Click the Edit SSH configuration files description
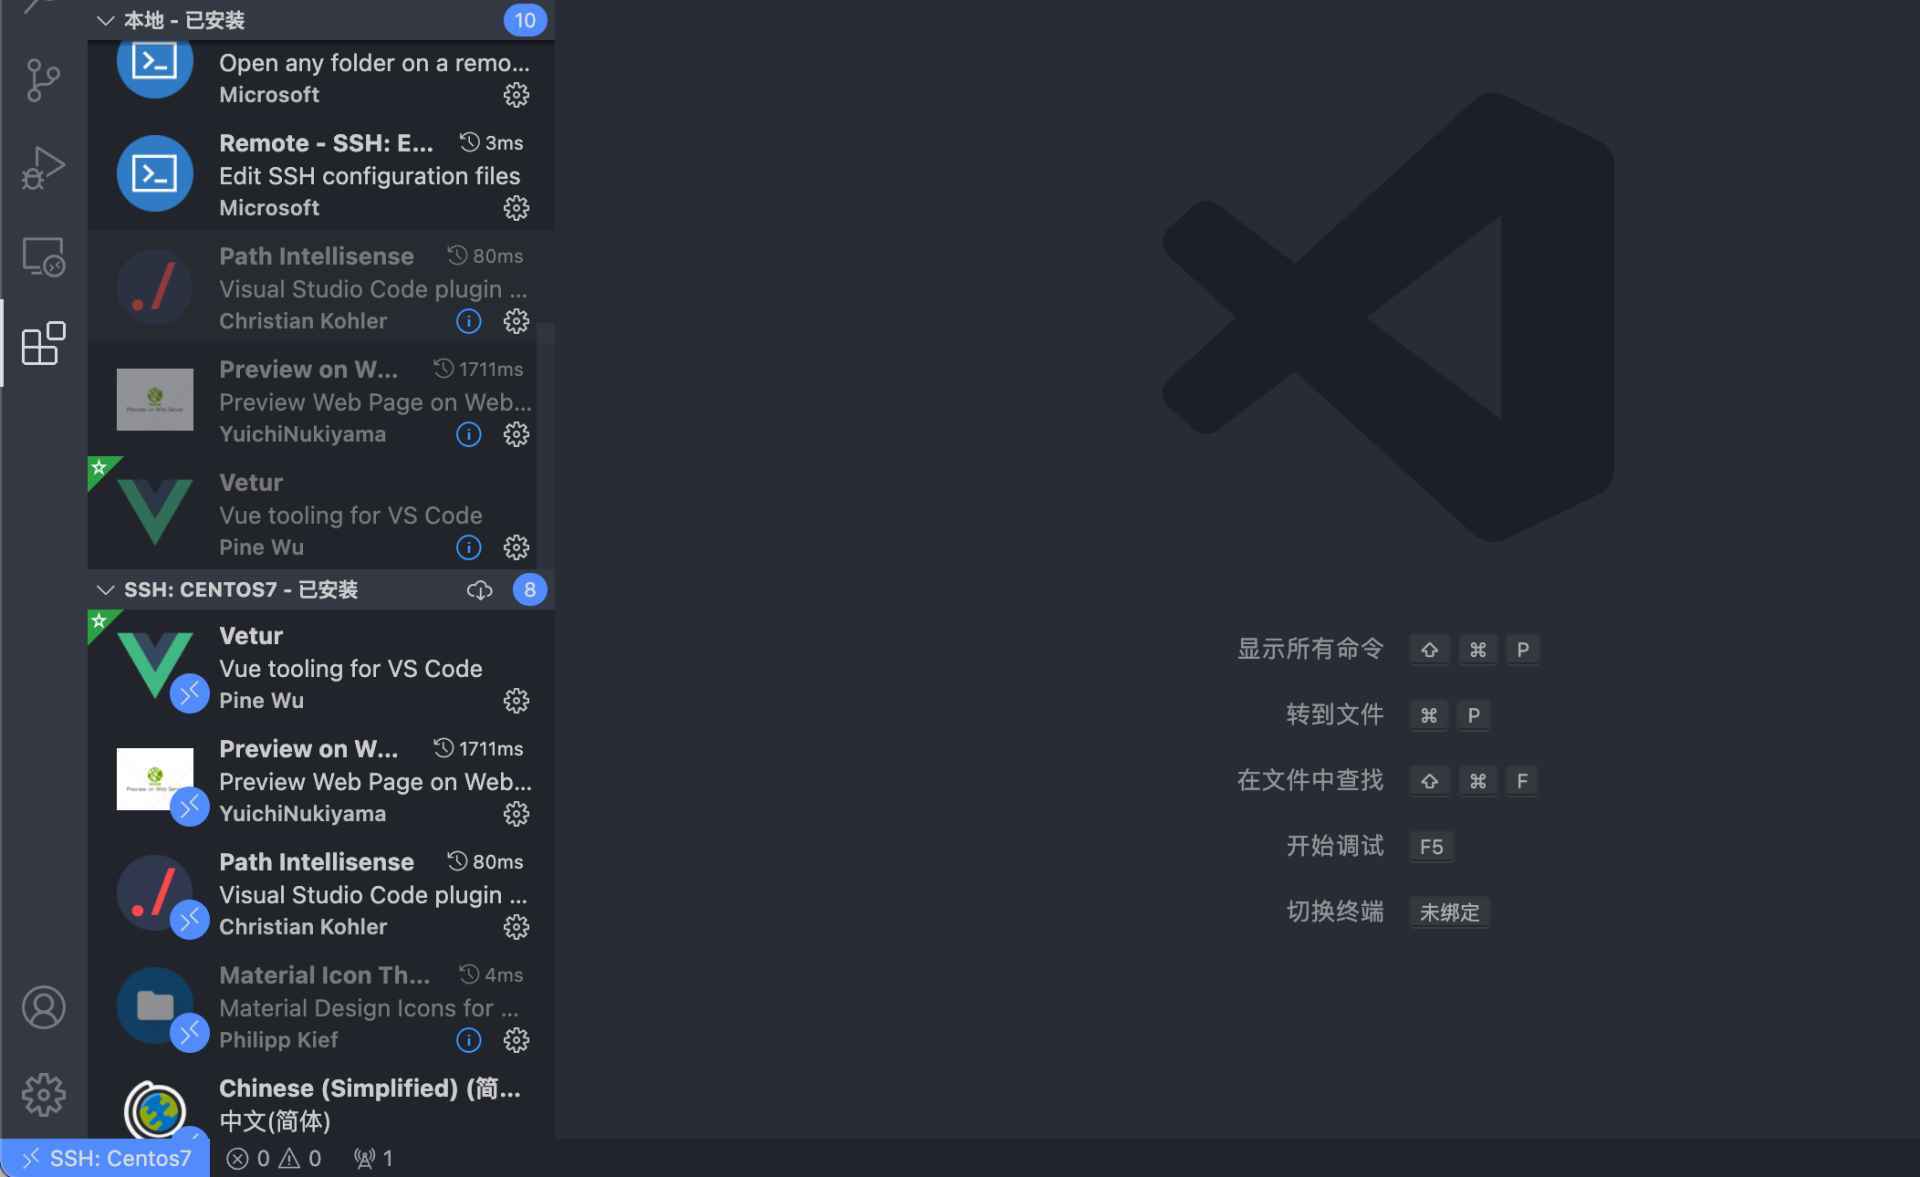This screenshot has height=1177, width=1920. pyautogui.click(x=369, y=176)
